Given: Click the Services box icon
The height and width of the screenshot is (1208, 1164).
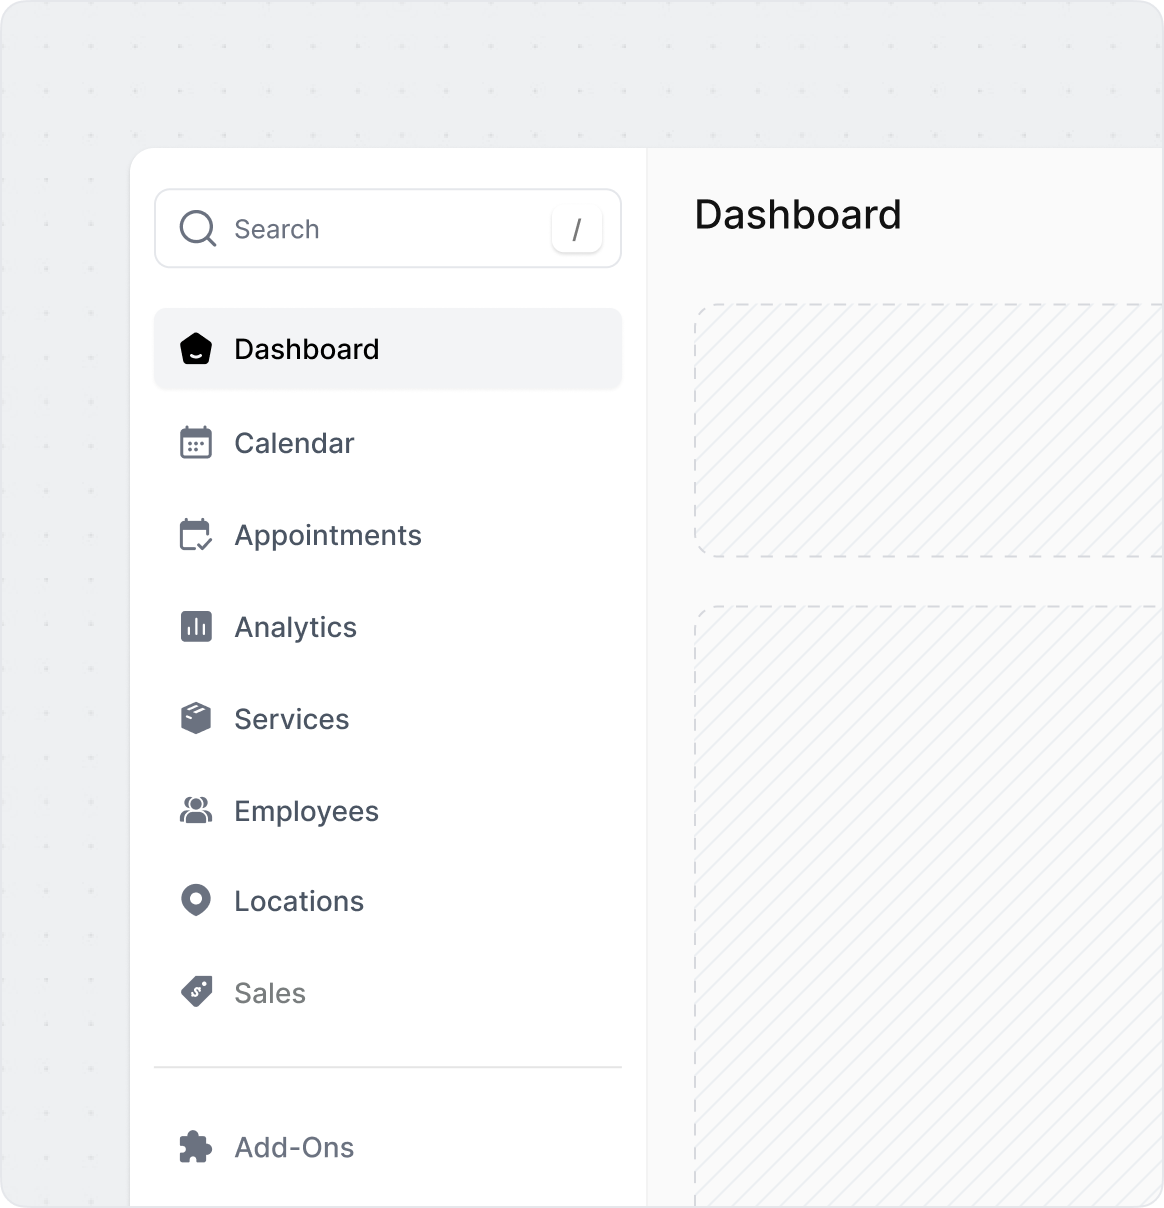Looking at the screenshot, I should [x=196, y=718].
